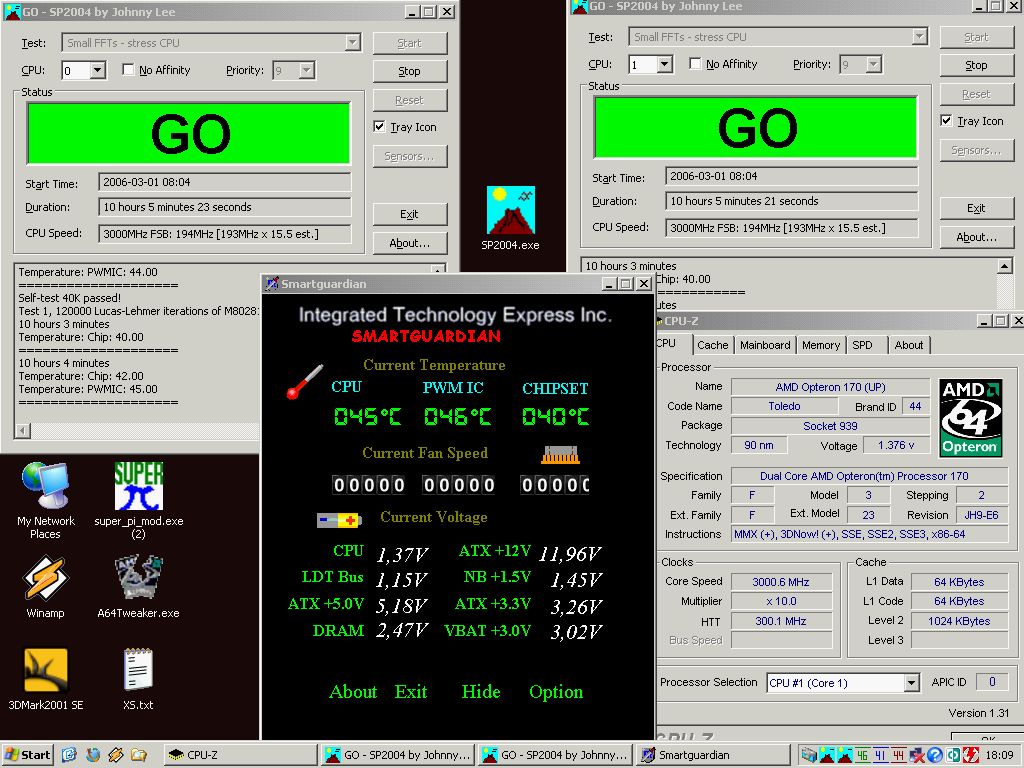This screenshot has height=768, width=1024.
Task: Open the CPU dropdown showing 0
Action: [97, 70]
